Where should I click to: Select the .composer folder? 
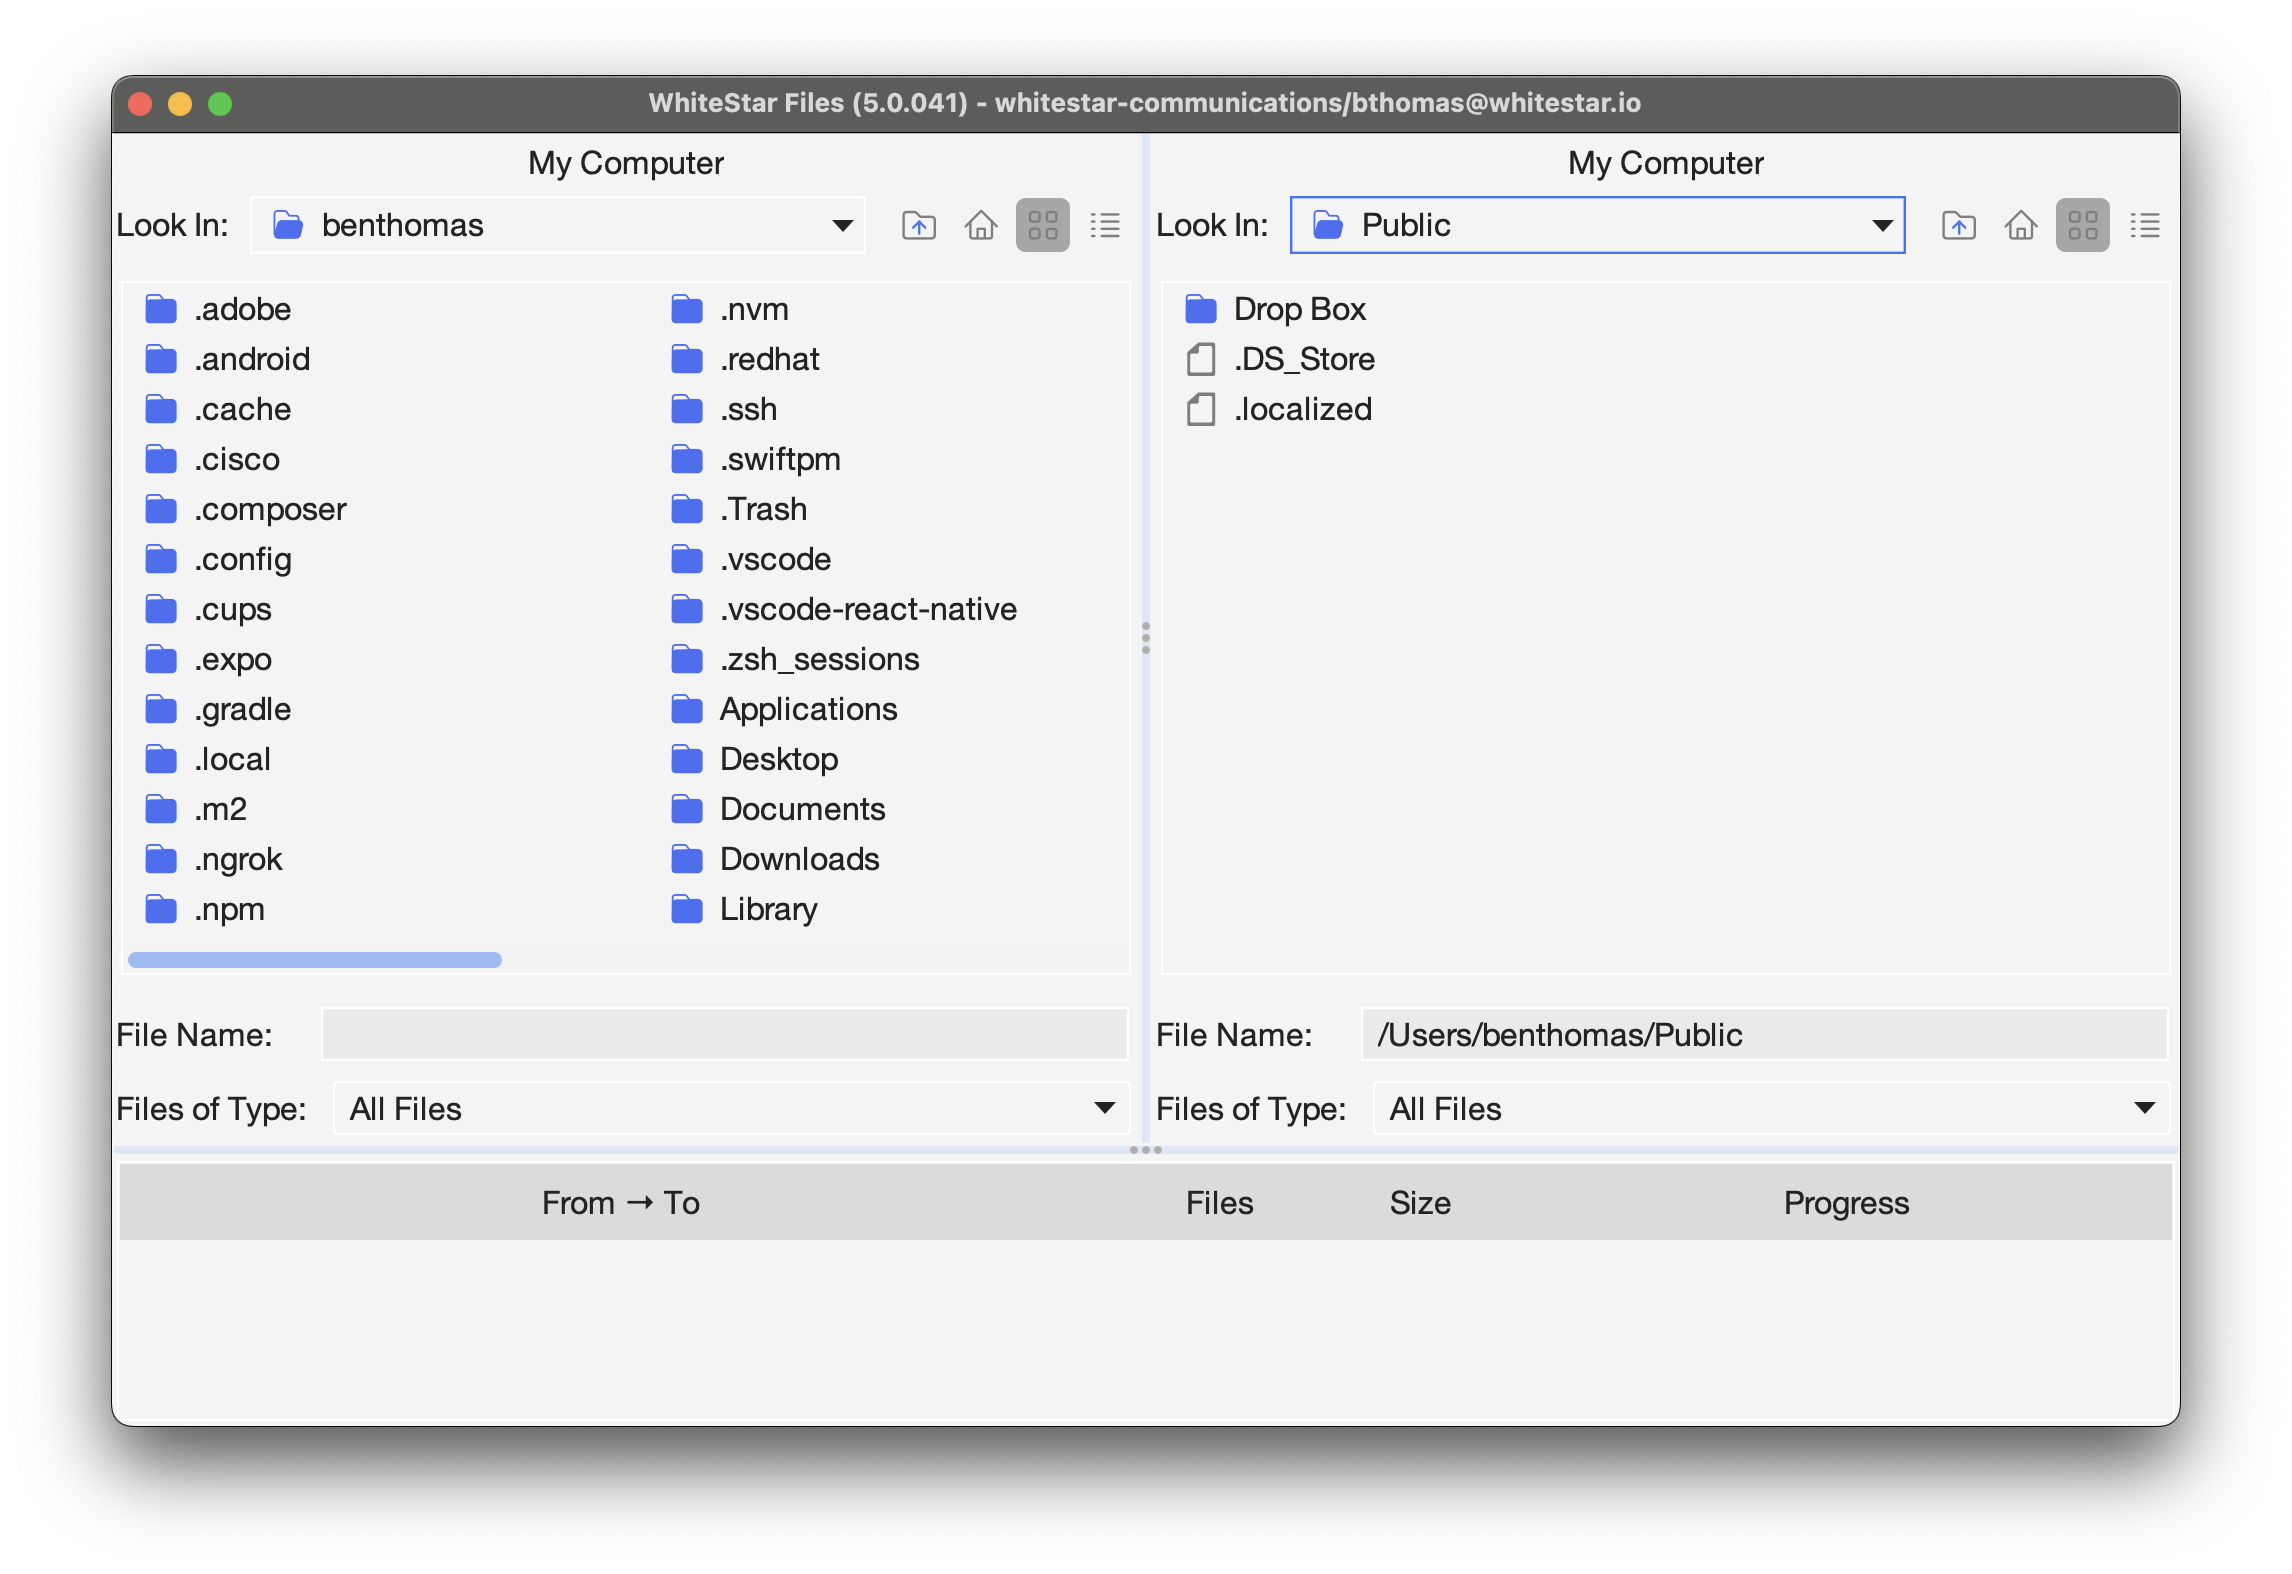245,509
